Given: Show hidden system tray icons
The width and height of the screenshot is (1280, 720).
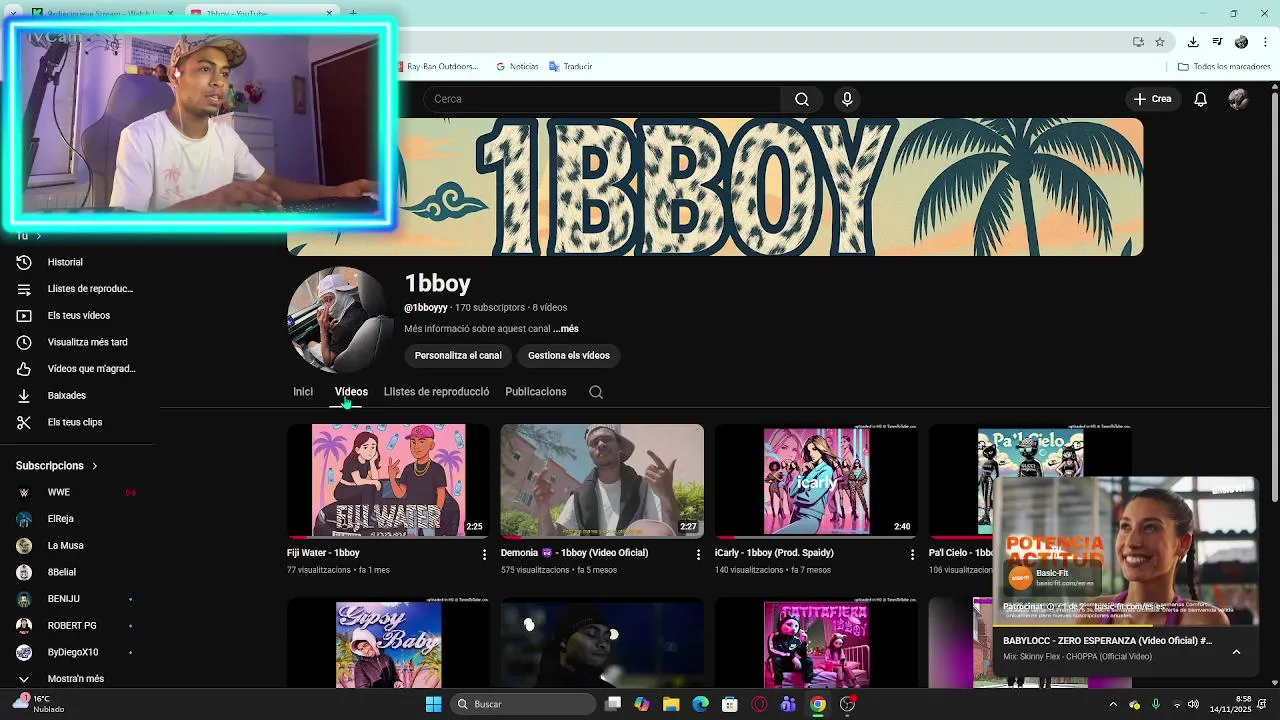Looking at the screenshot, I should point(1113,704).
